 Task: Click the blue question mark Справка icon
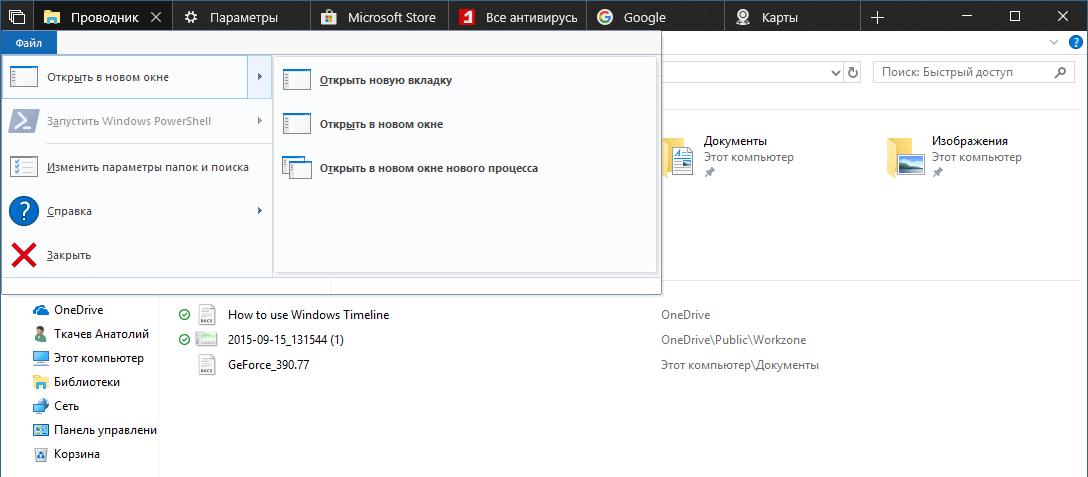click(24, 210)
